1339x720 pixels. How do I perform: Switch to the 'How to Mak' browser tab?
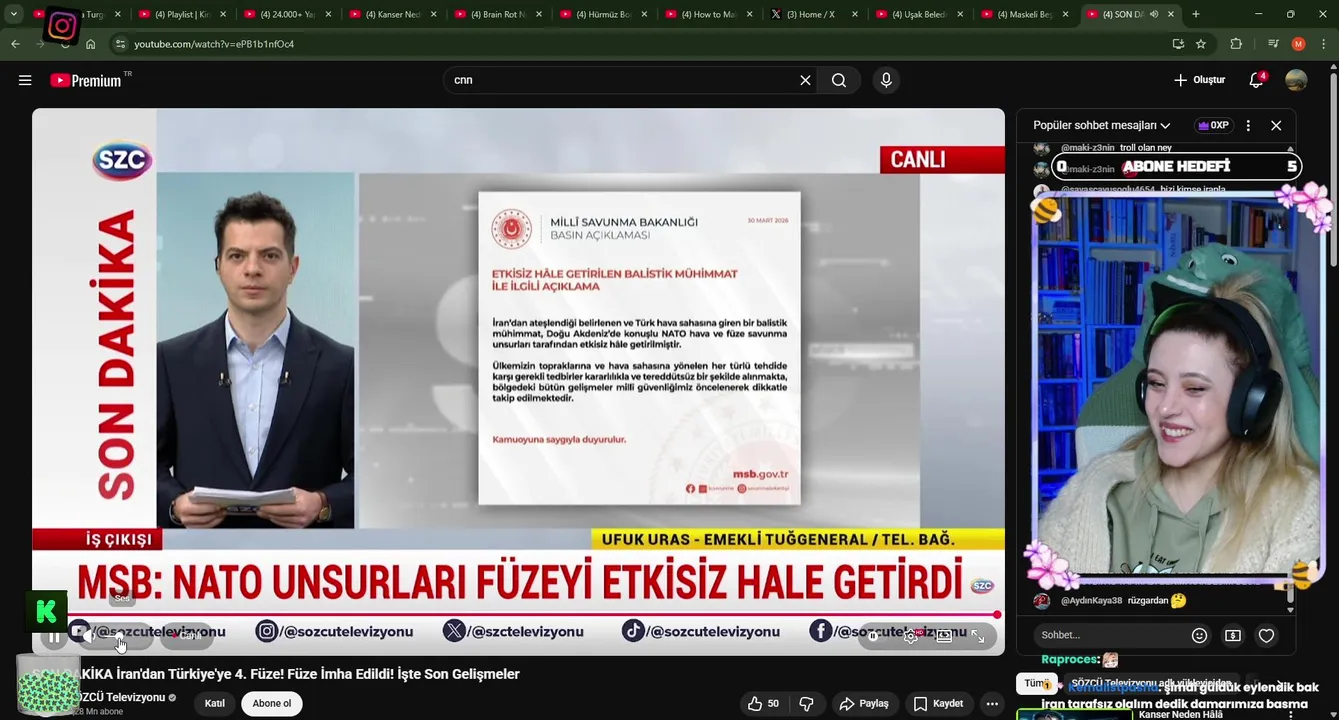(710, 14)
